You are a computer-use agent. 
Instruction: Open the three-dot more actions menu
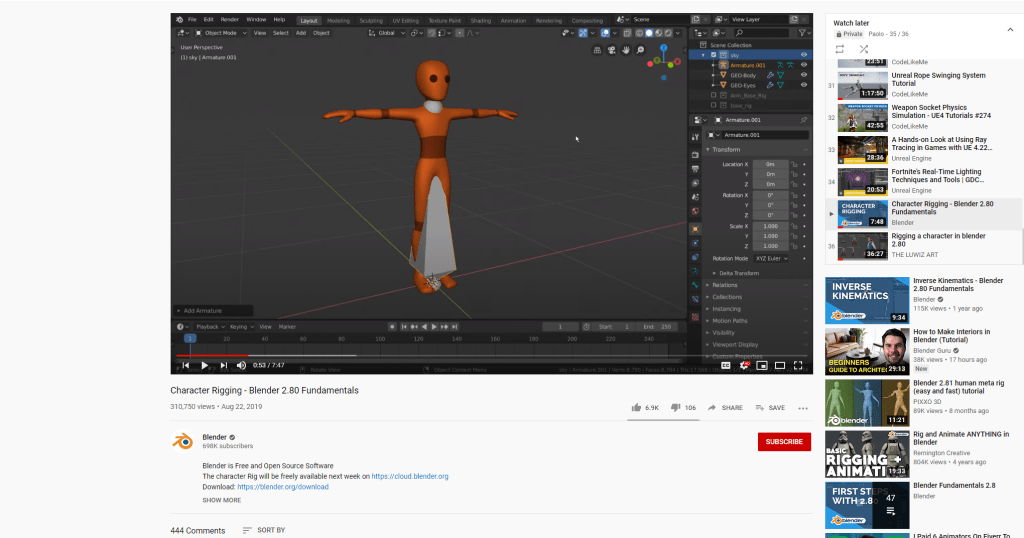(802, 408)
